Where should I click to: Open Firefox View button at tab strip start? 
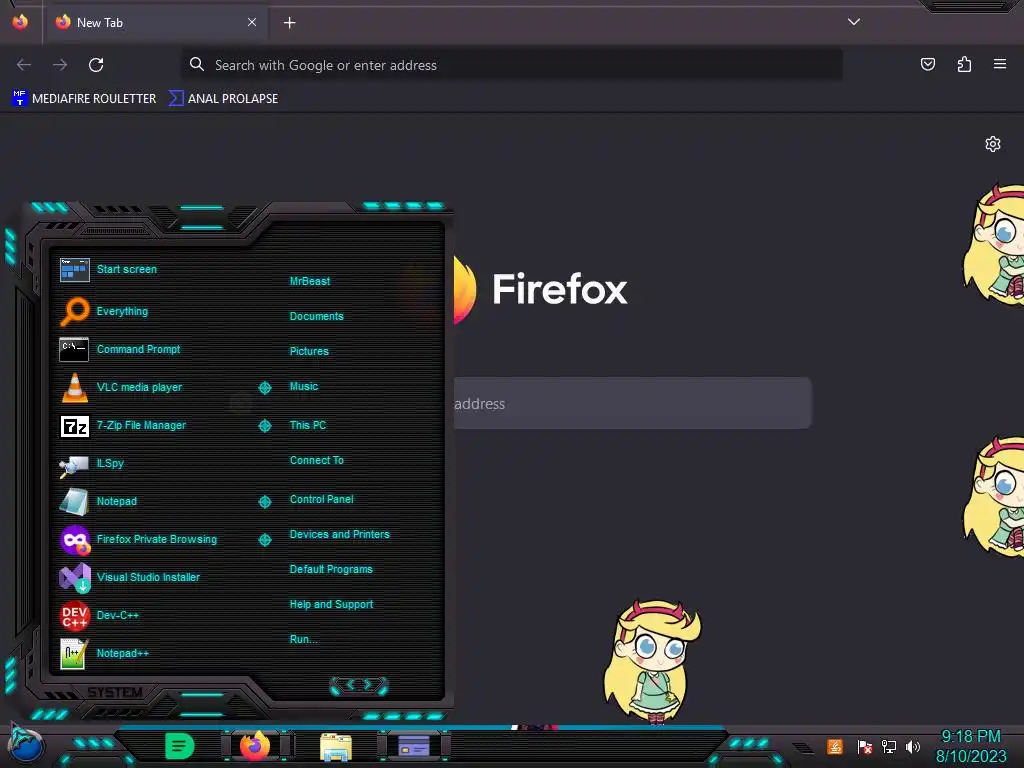[20, 22]
